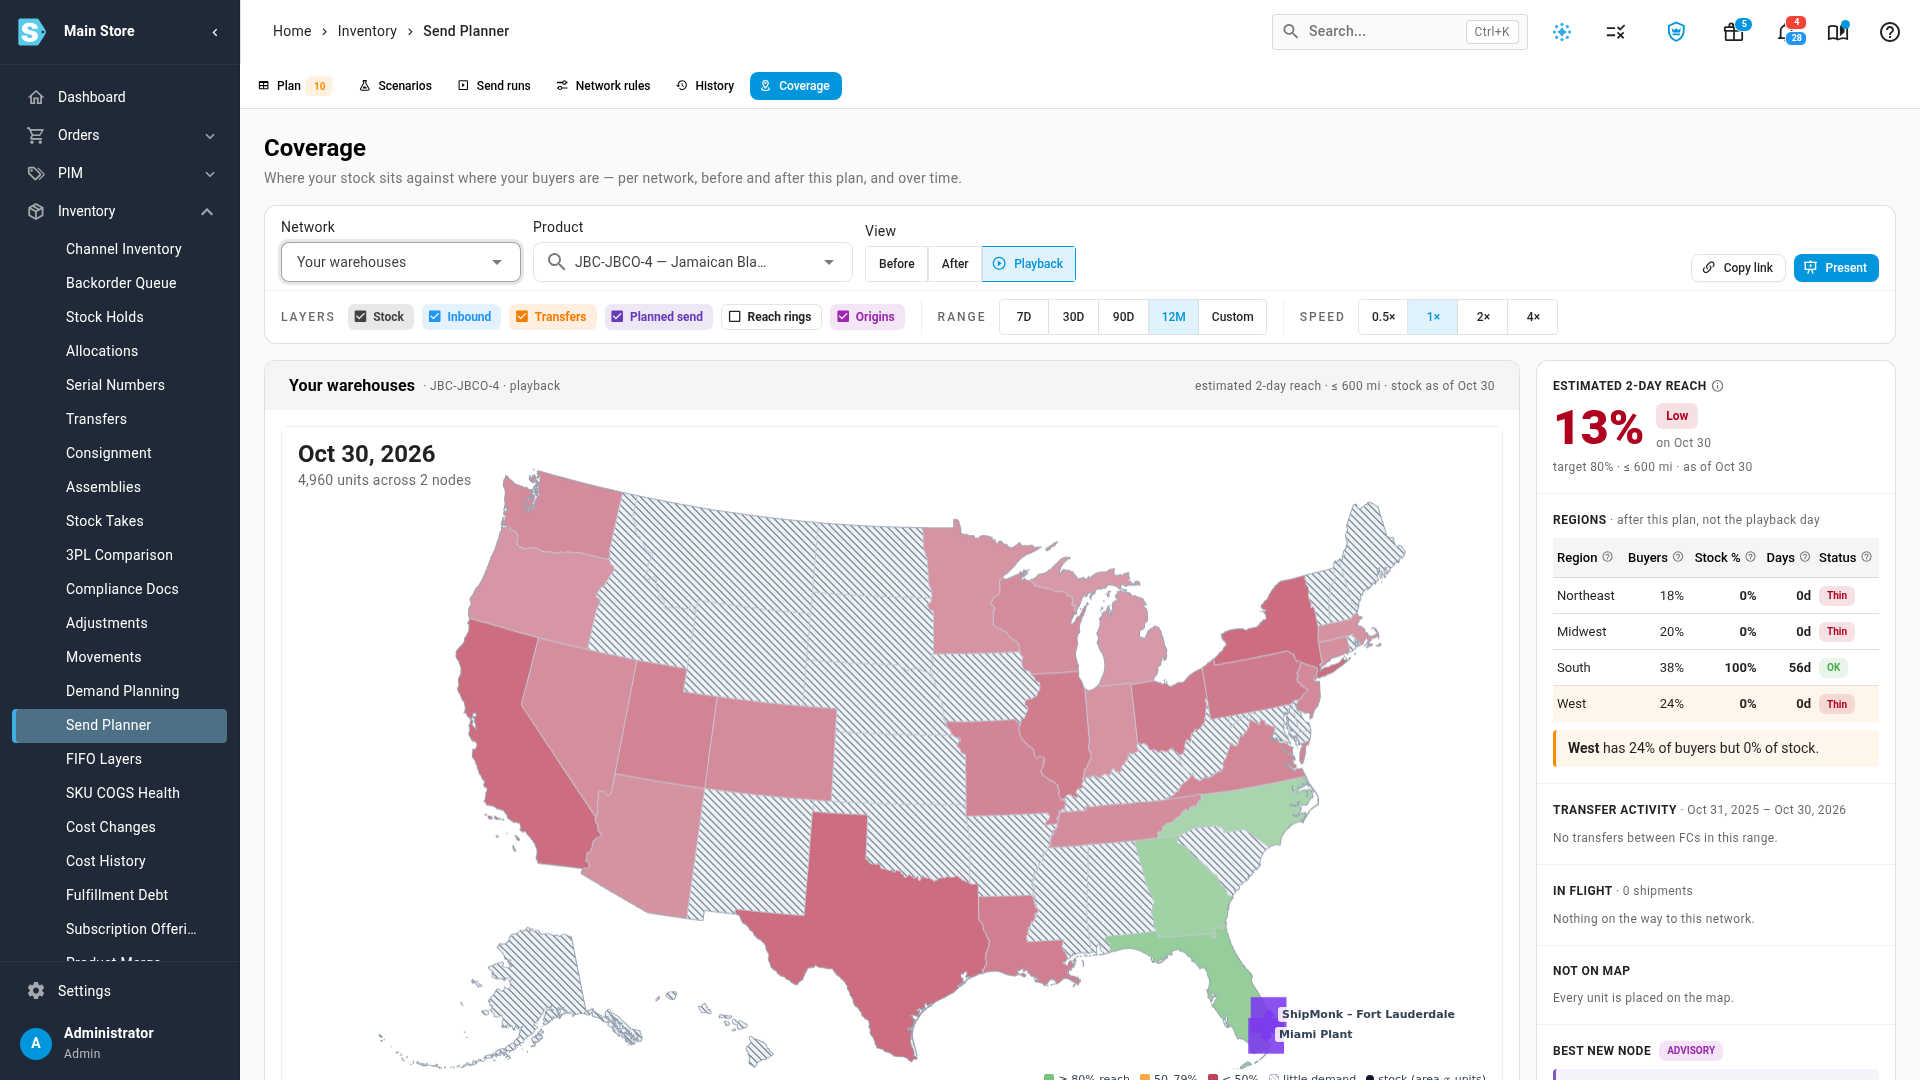This screenshot has width=1920, height=1080.
Task: Open the notifications bell
Action: (x=1786, y=32)
